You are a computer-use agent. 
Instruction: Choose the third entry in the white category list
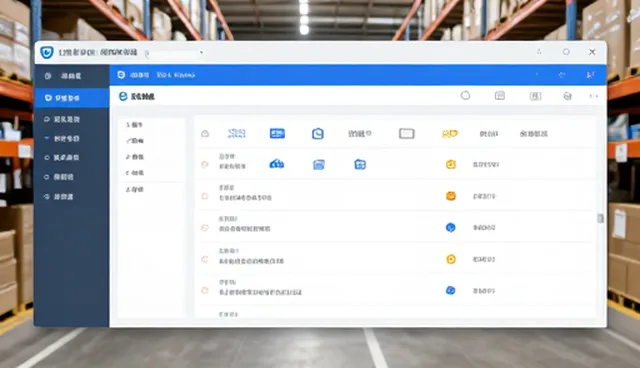coord(135,157)
